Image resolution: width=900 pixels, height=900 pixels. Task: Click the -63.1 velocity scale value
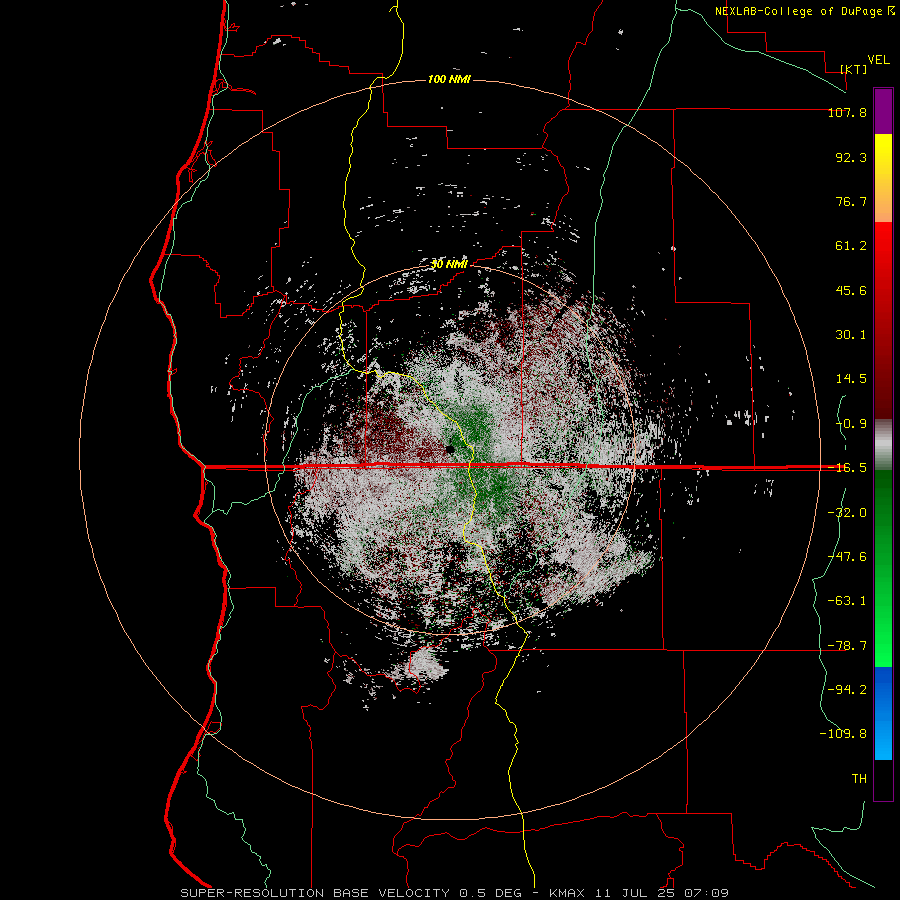[847, 601]
